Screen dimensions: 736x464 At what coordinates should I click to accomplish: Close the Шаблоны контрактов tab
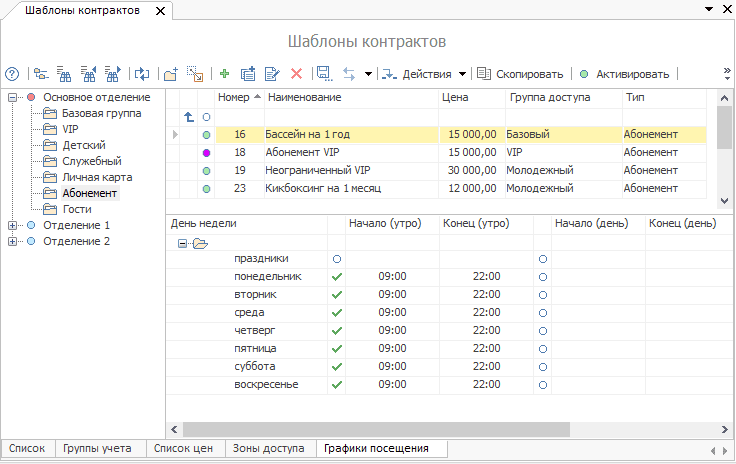click(161, 11)
